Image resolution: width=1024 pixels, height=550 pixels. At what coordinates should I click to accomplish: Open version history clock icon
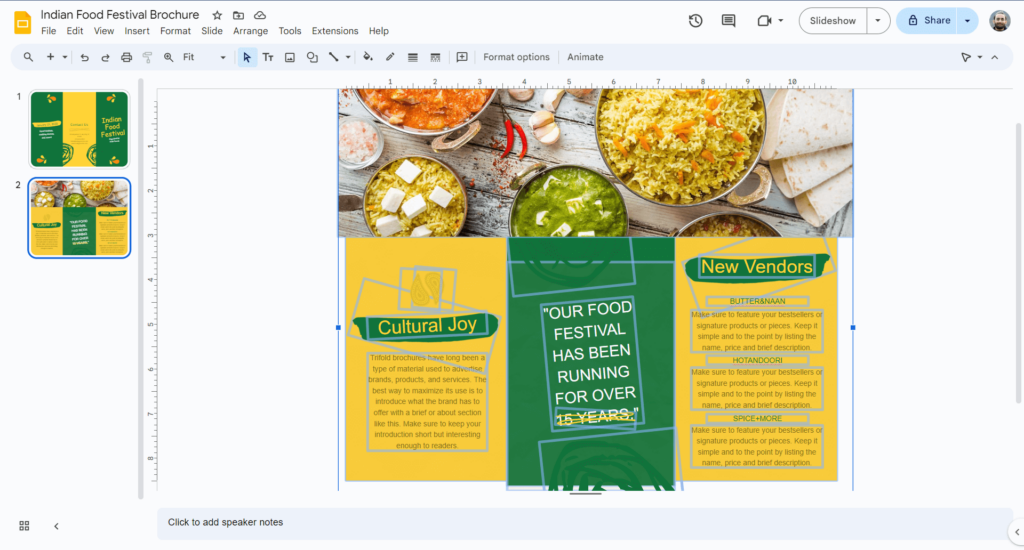(x=696, y=20)
